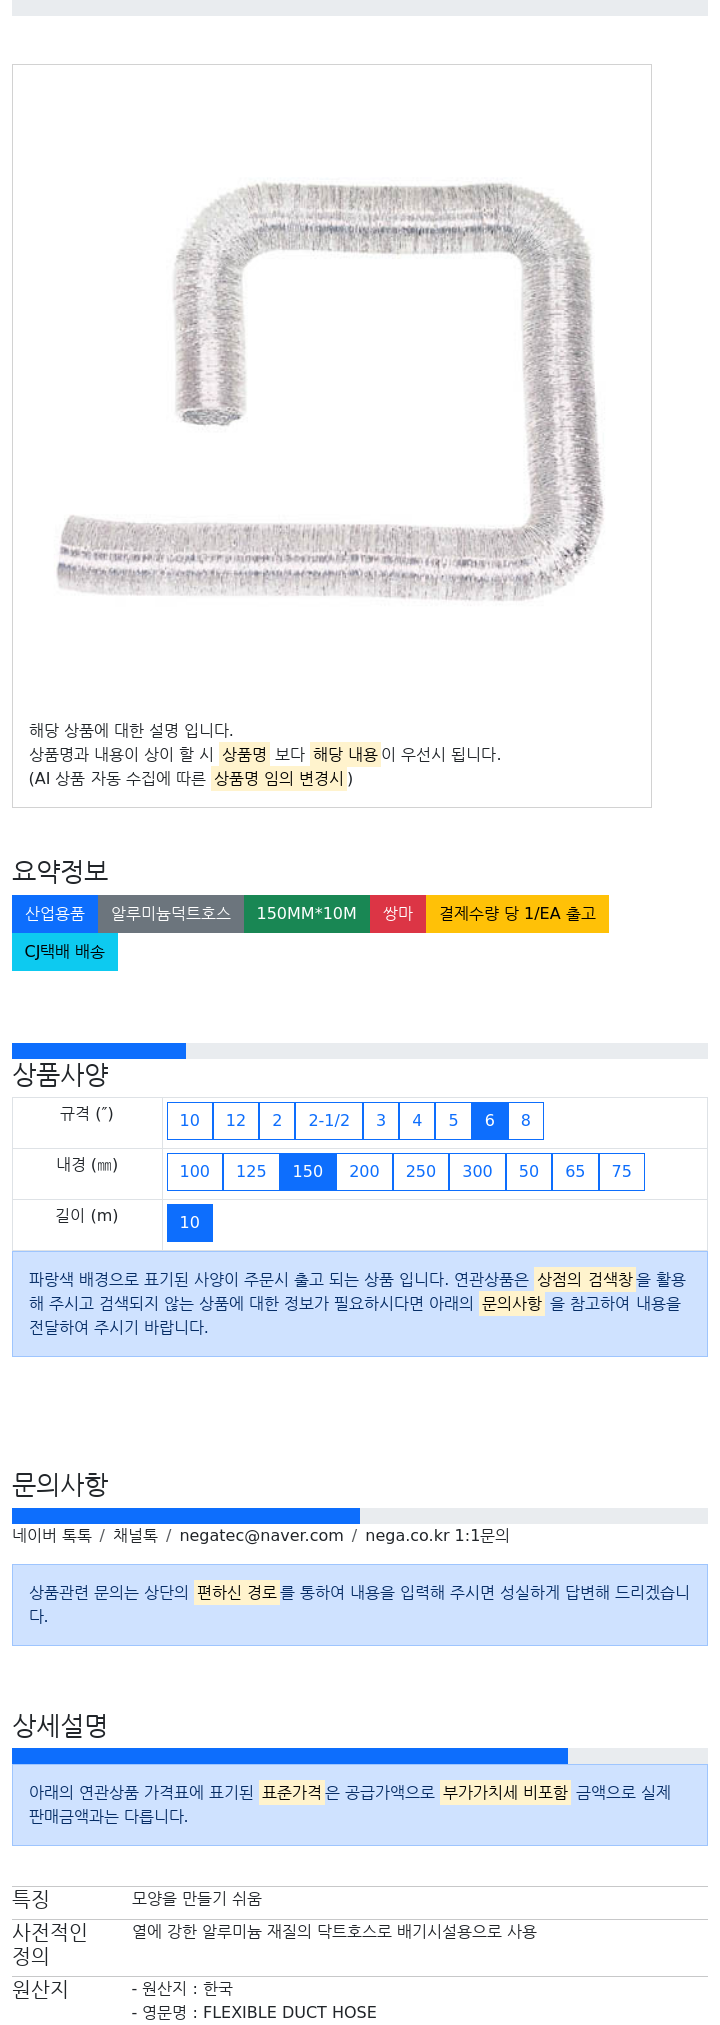Click the 150MM*10M green tag

(x=307, y=914)
